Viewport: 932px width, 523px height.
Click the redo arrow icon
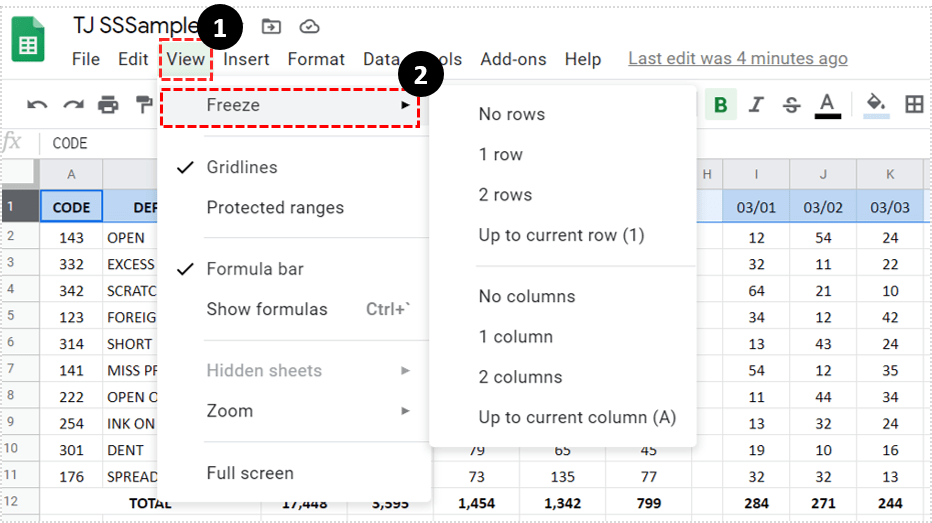tap(73, 104)
